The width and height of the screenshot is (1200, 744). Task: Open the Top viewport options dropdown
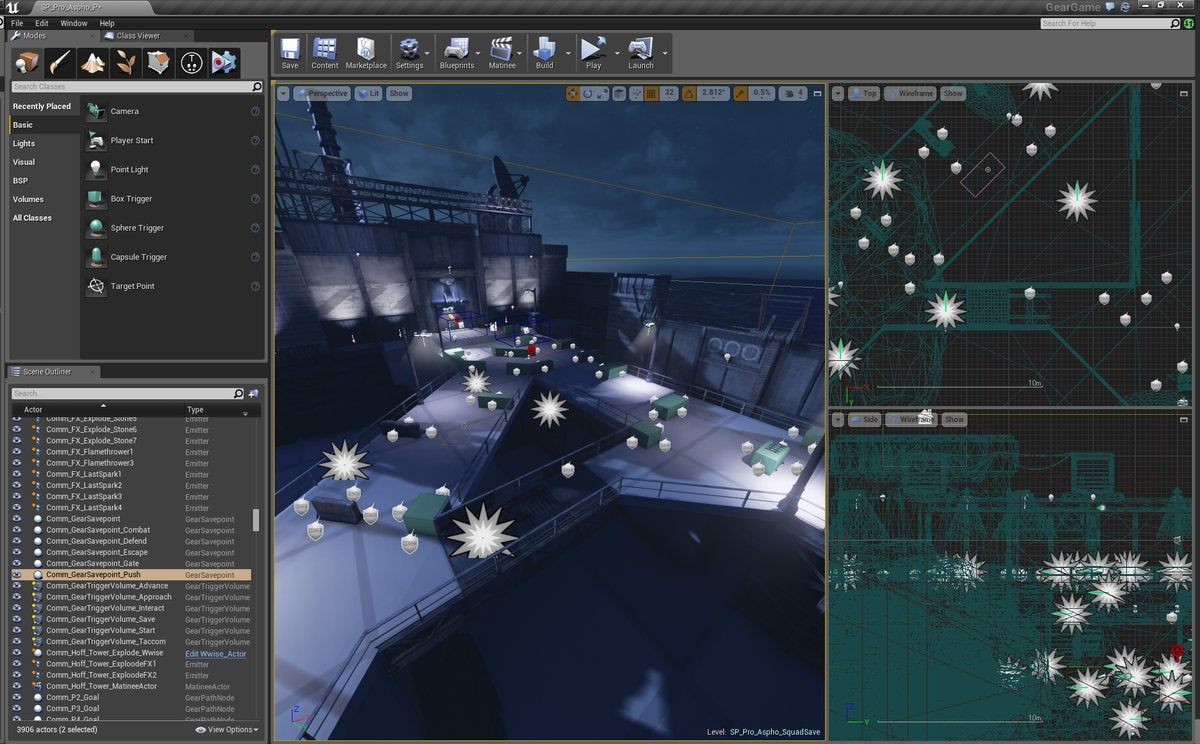(x=838, y=93)
